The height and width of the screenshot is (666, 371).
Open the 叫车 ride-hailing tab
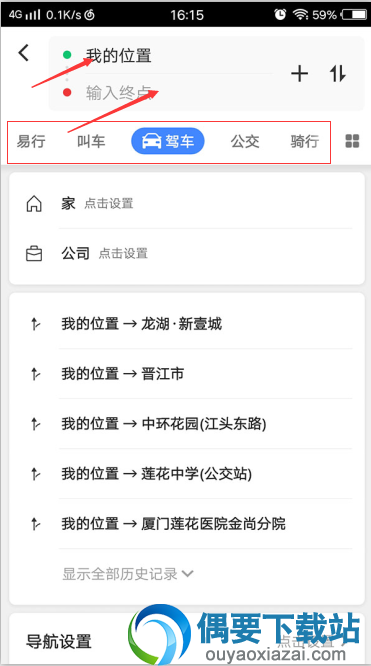91,141
